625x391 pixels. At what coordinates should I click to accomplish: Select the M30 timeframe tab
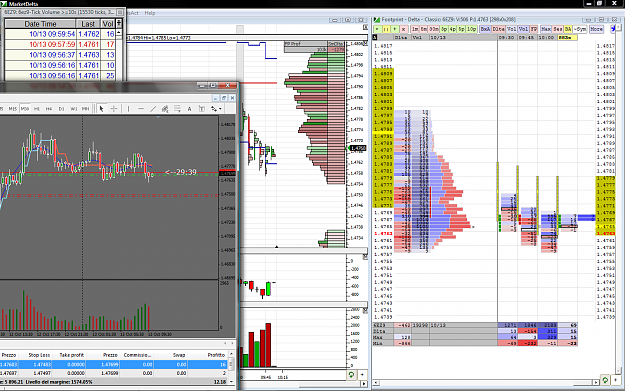(x=25, y=108)
